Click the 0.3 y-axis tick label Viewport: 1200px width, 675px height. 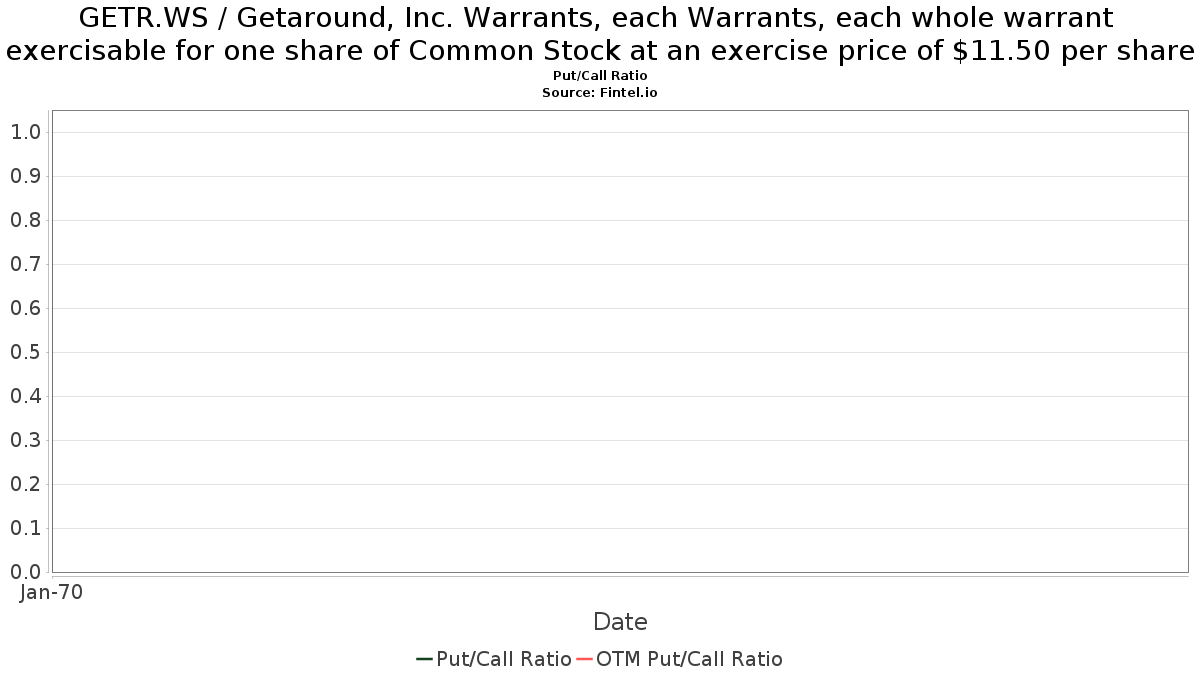point(25,440)
